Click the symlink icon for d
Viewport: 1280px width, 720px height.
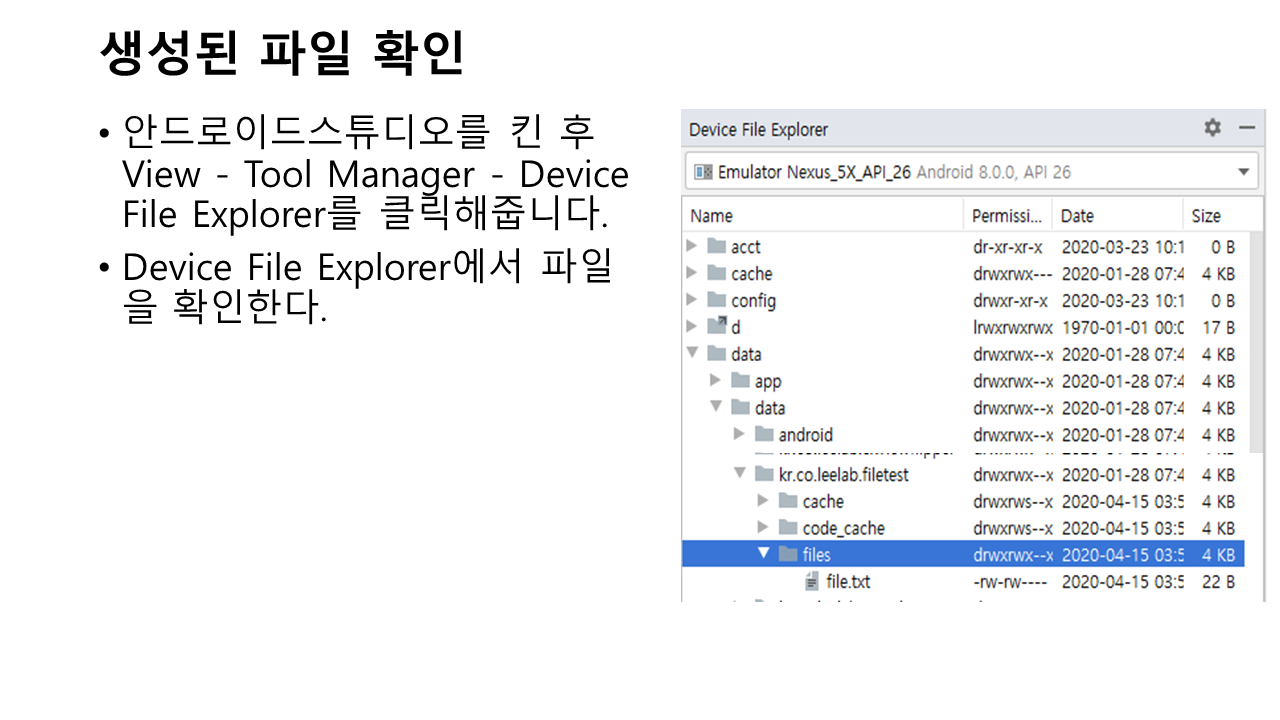click(x=716, y=327)
